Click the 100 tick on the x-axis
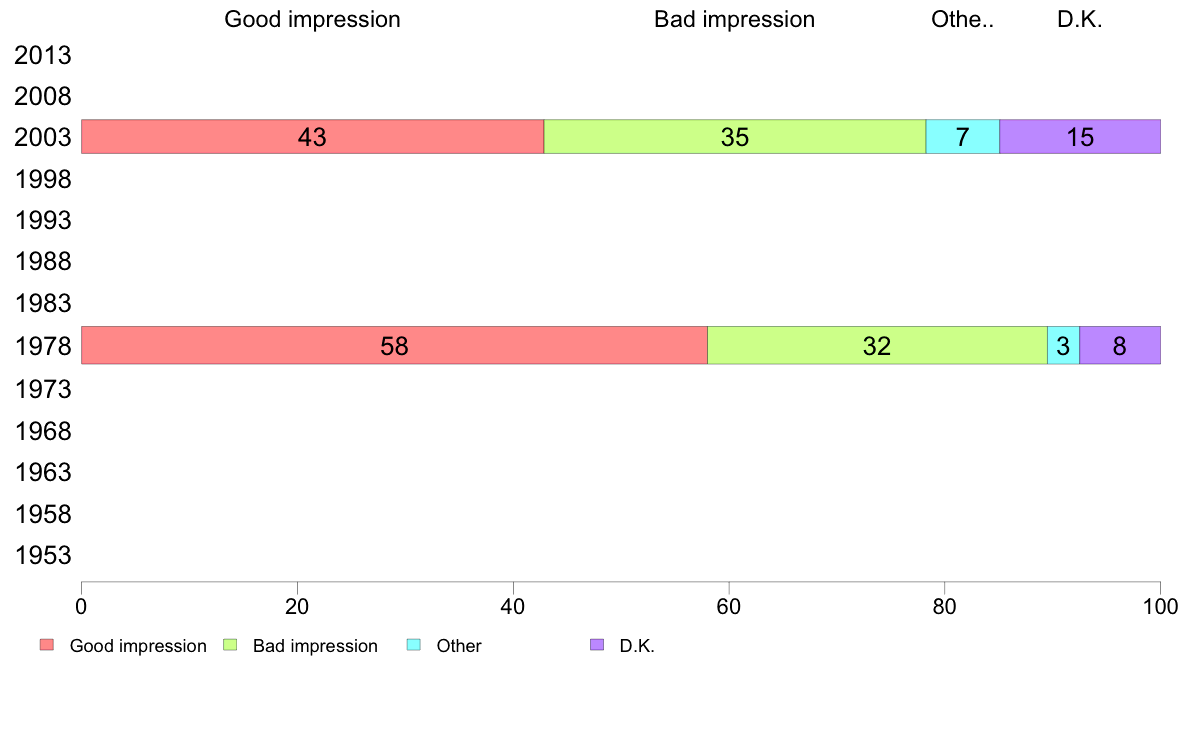Image resolution: width=1188 pixels, height=736 pixels. pyautogui.click(x=1159, y=606)
